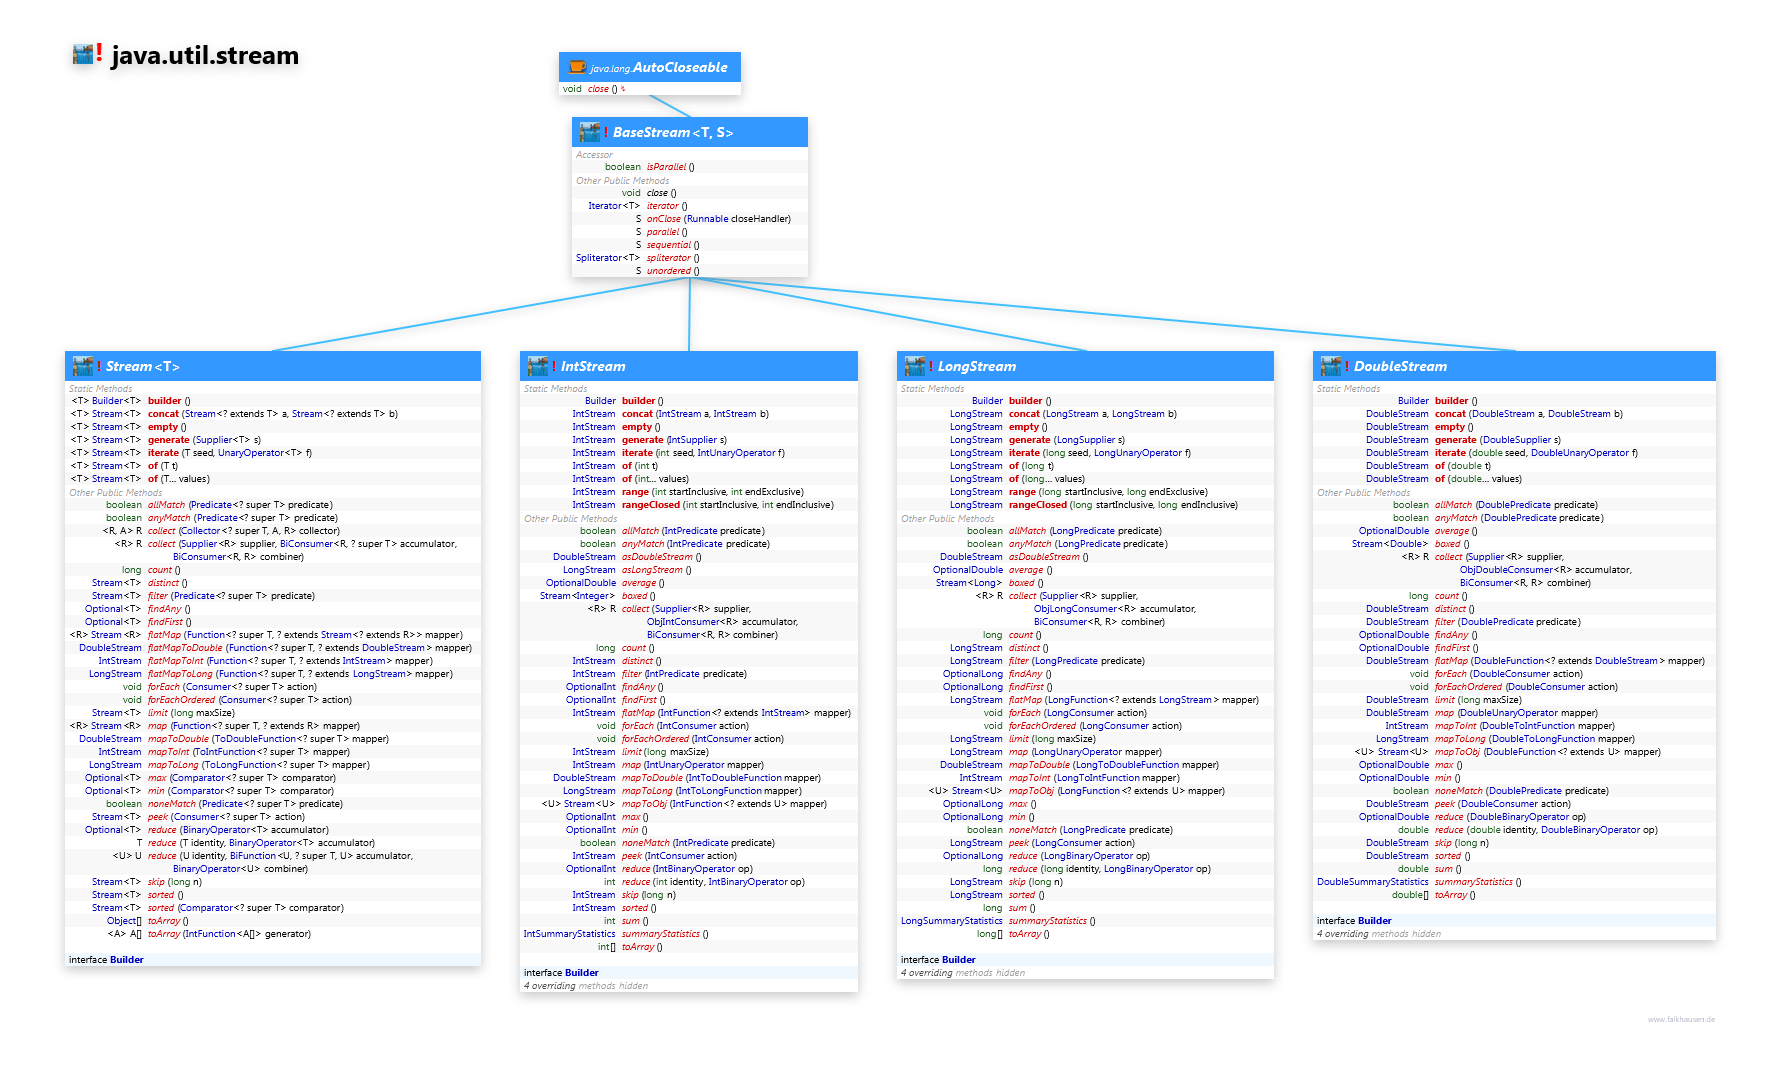
Task: Select summaryStatistics method in DoubleStream
Action: point(1473,882)
